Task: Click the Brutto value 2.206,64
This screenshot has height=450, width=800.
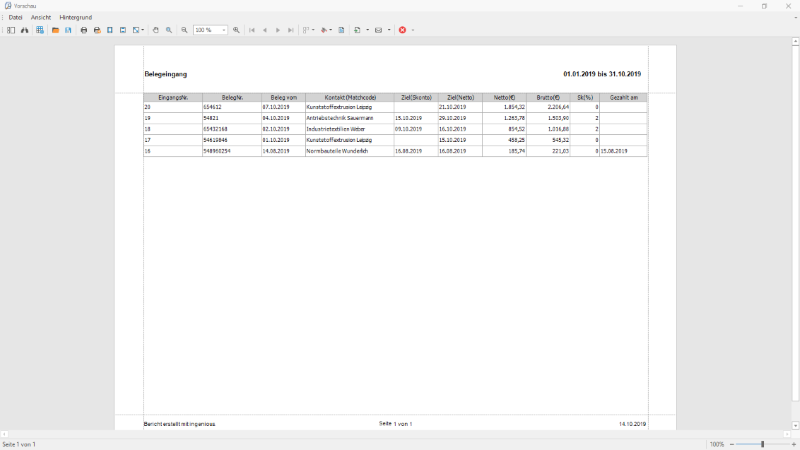Action: click(558, 107)
